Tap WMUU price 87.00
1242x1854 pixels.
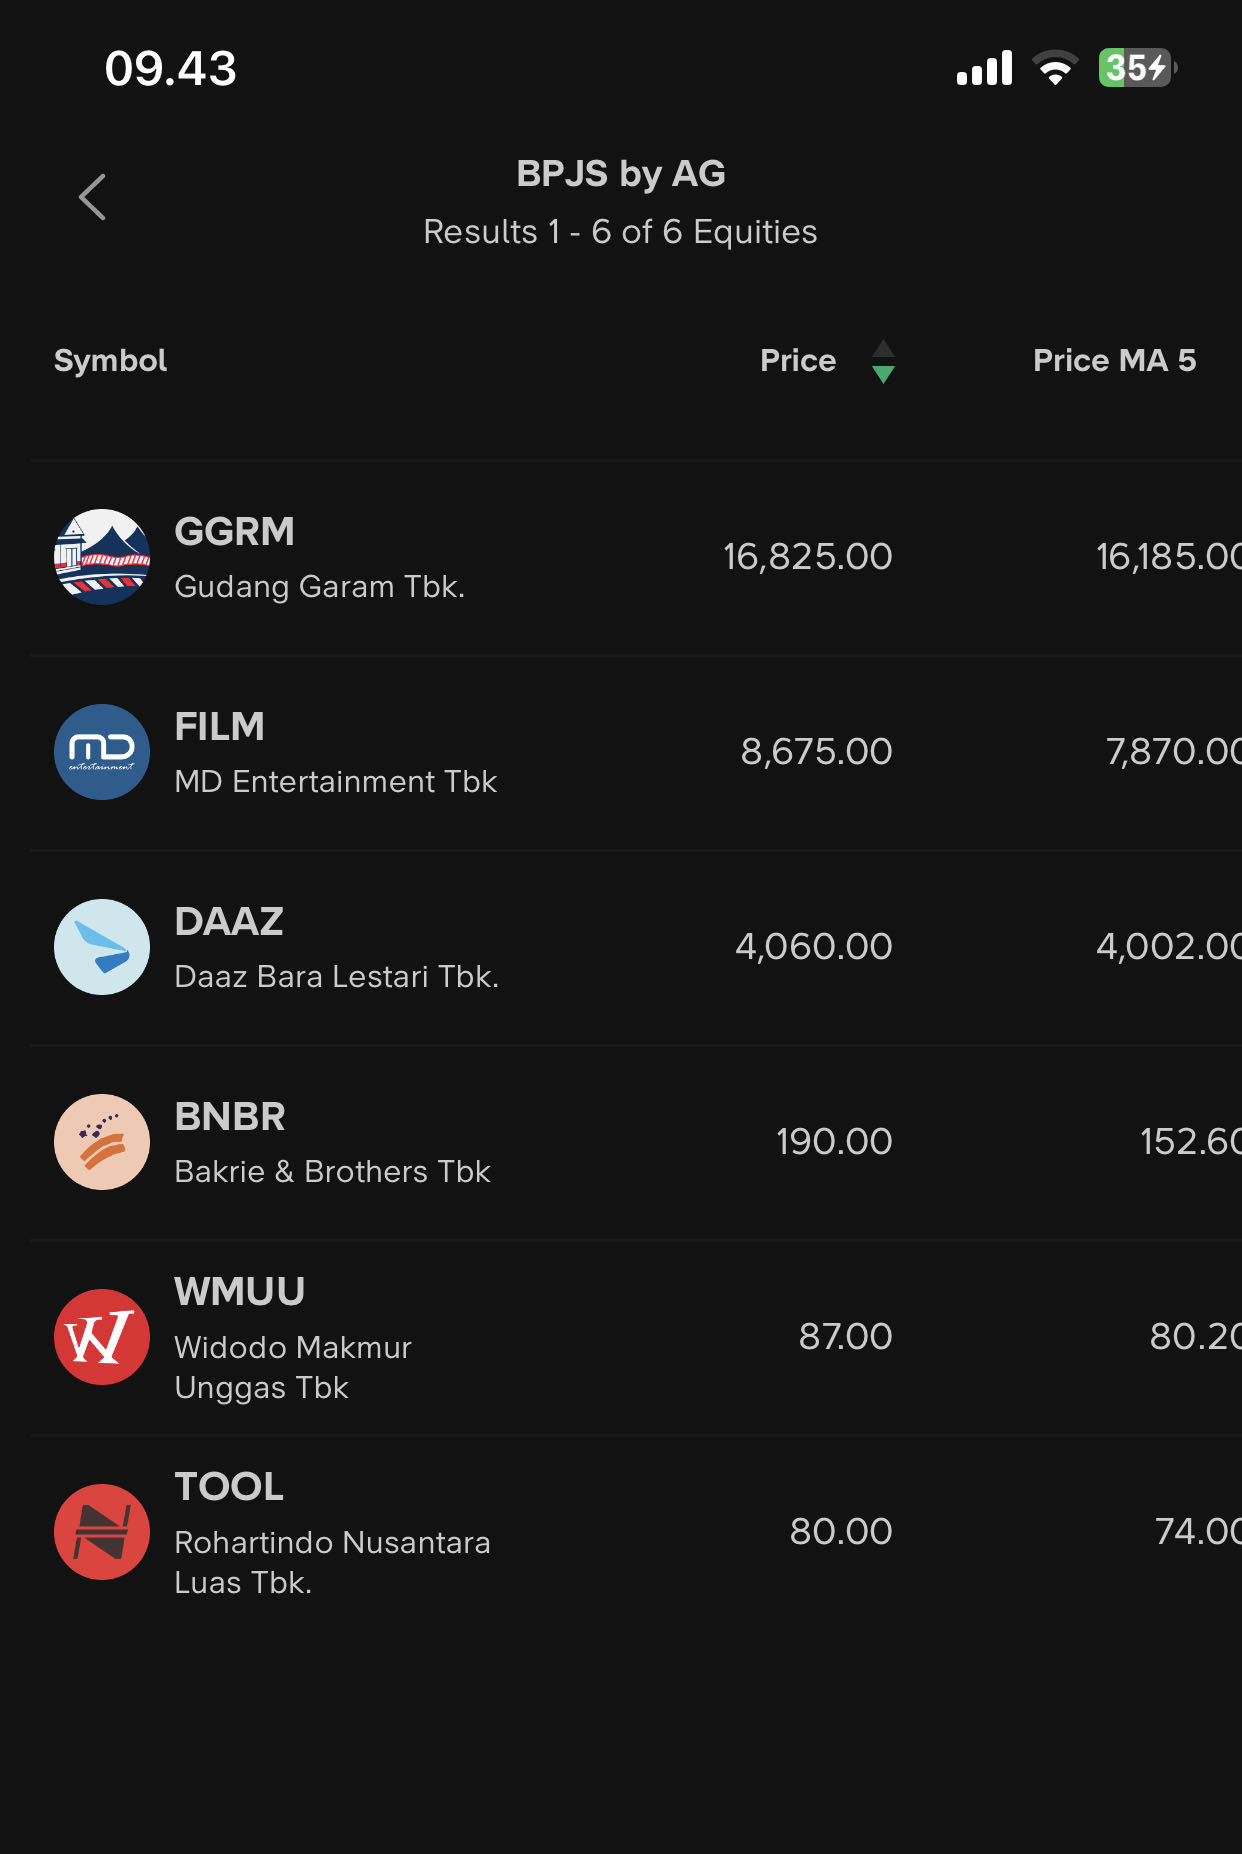(845, 1337)
